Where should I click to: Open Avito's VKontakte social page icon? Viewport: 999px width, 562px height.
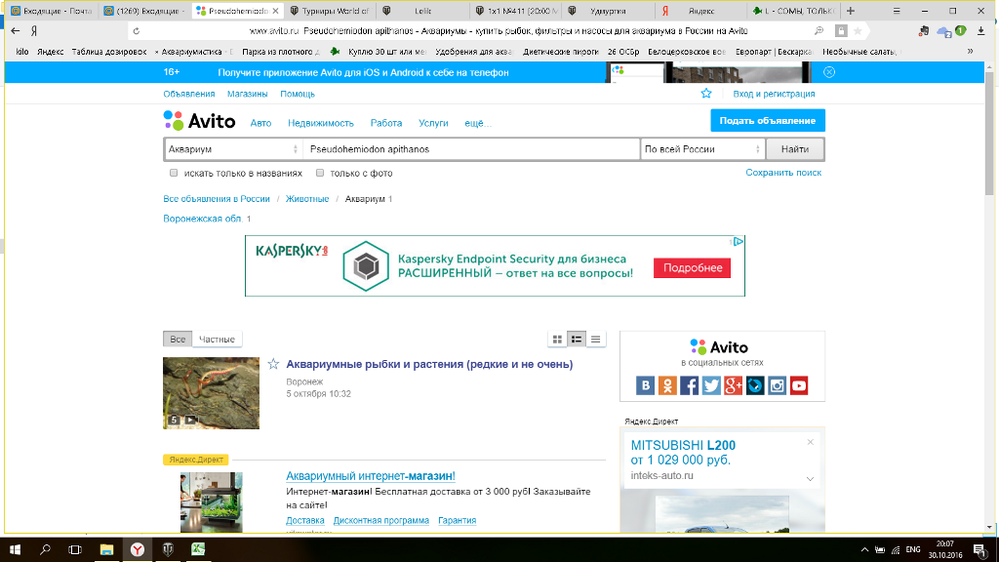click(645, 385)
